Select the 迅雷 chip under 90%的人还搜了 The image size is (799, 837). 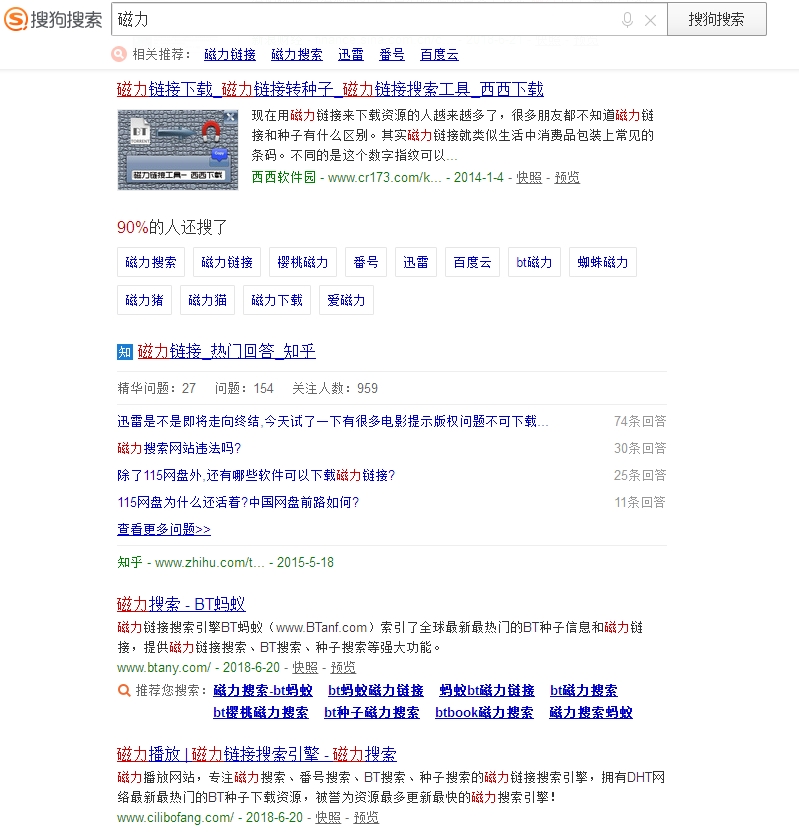(x=416, y=262)
